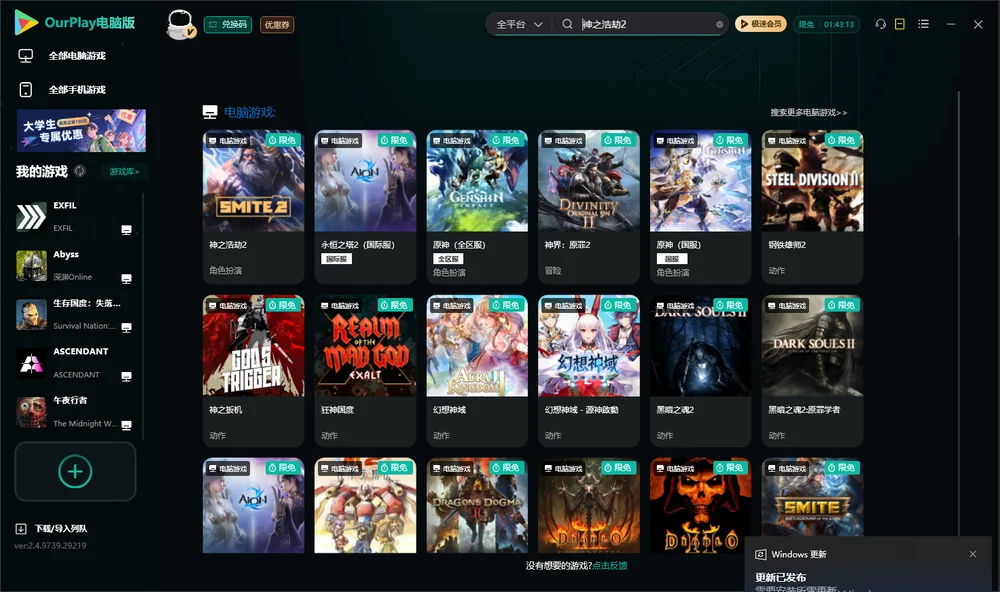Image resolution: width=1000 pixels, height=592 pixels.
Task: Launch ASCENDANT from my games list
Action: (x=75, y=363)
